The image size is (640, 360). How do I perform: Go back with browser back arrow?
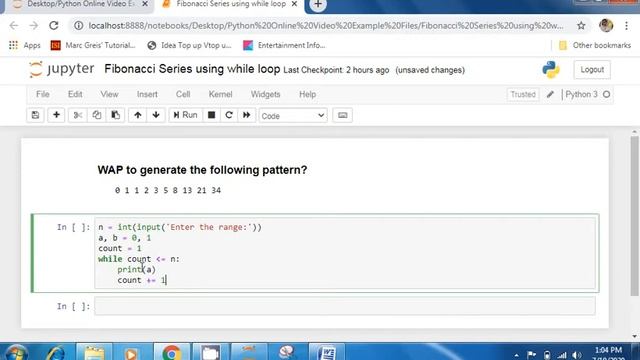(x=14, y=26)
